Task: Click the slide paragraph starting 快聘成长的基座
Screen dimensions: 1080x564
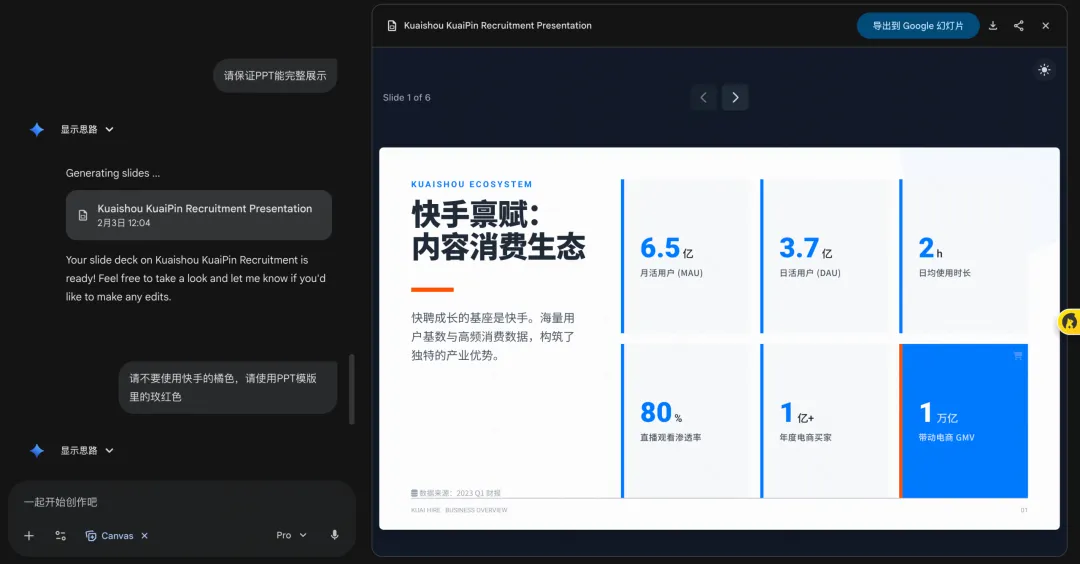Action: pos(493,337)
